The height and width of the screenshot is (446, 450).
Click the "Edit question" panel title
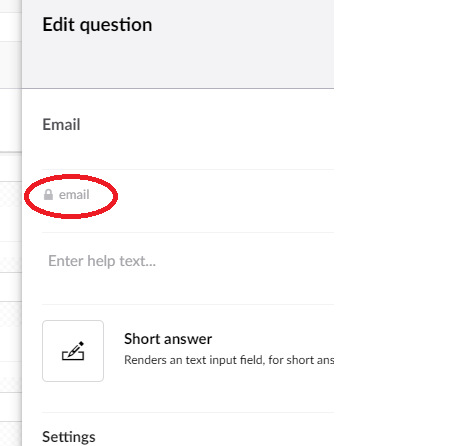point(97,25)
